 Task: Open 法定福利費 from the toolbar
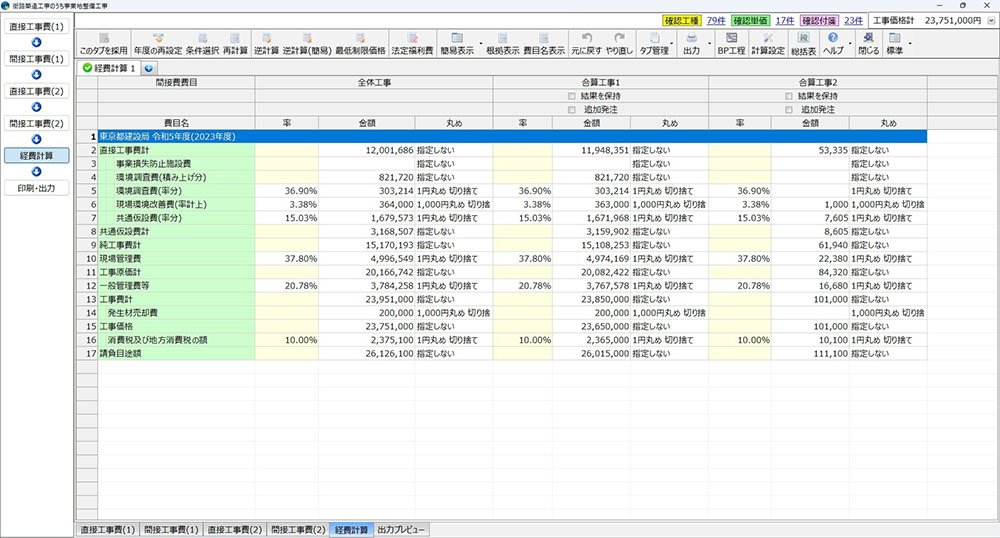pos(412,43)
